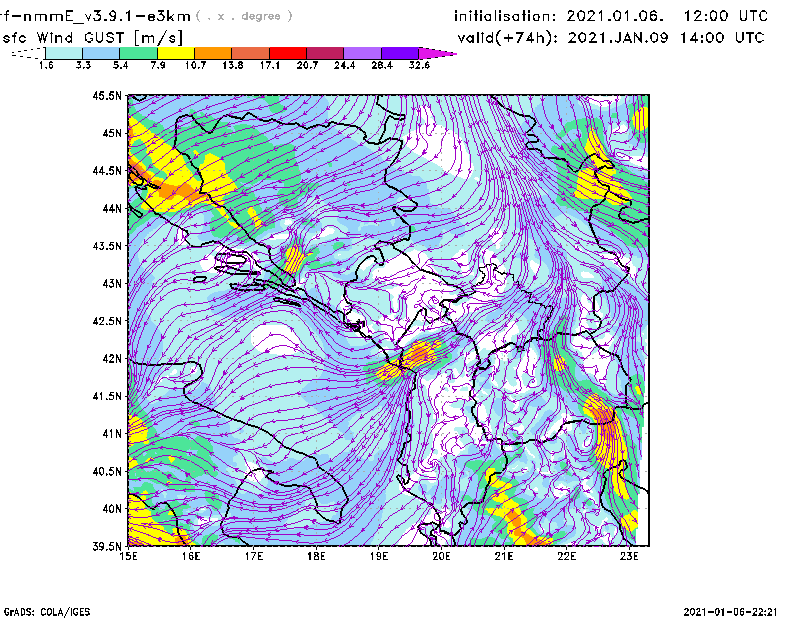Click the '42N' latitude label
The width and height of the screenshot is (800, 618).
point(112,359)
